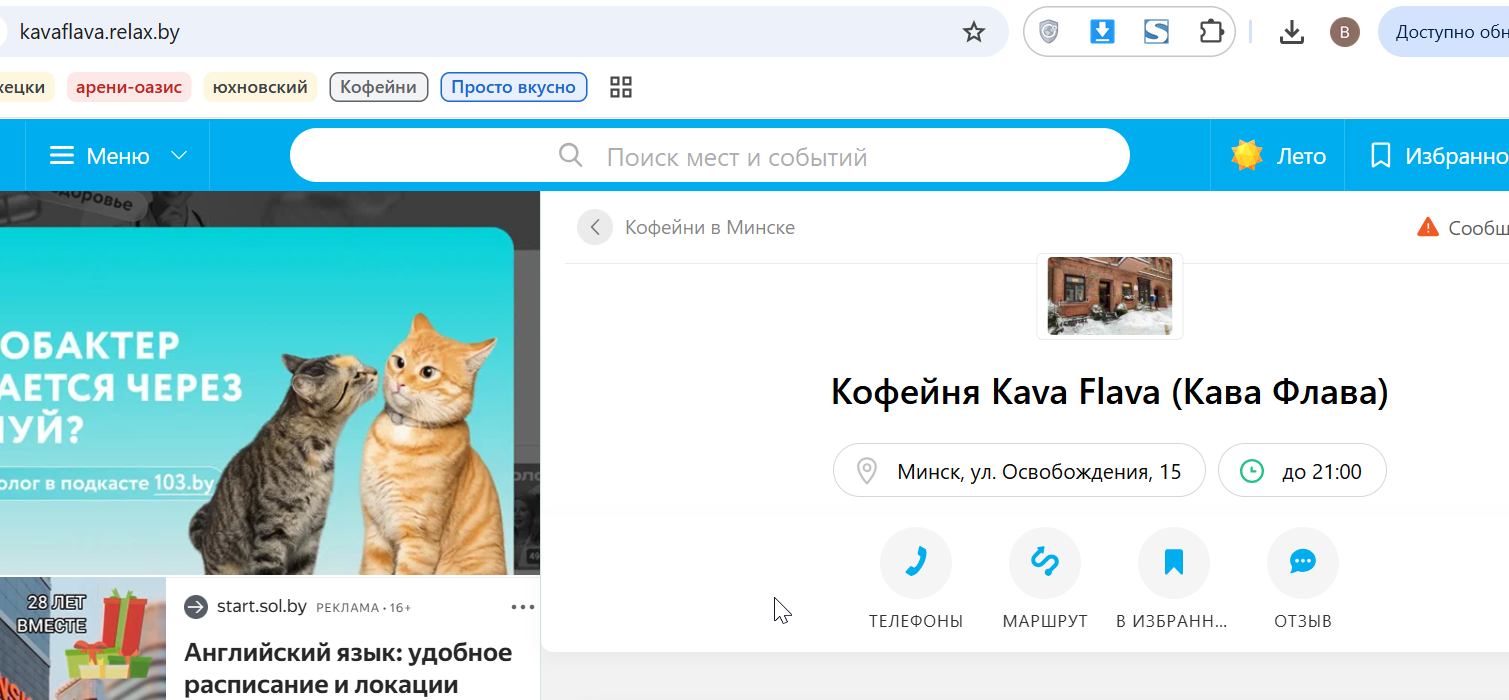This screenshot has width=1509, height=700.
Task: Open the S-shaped extension icon
Action: 1156,32
